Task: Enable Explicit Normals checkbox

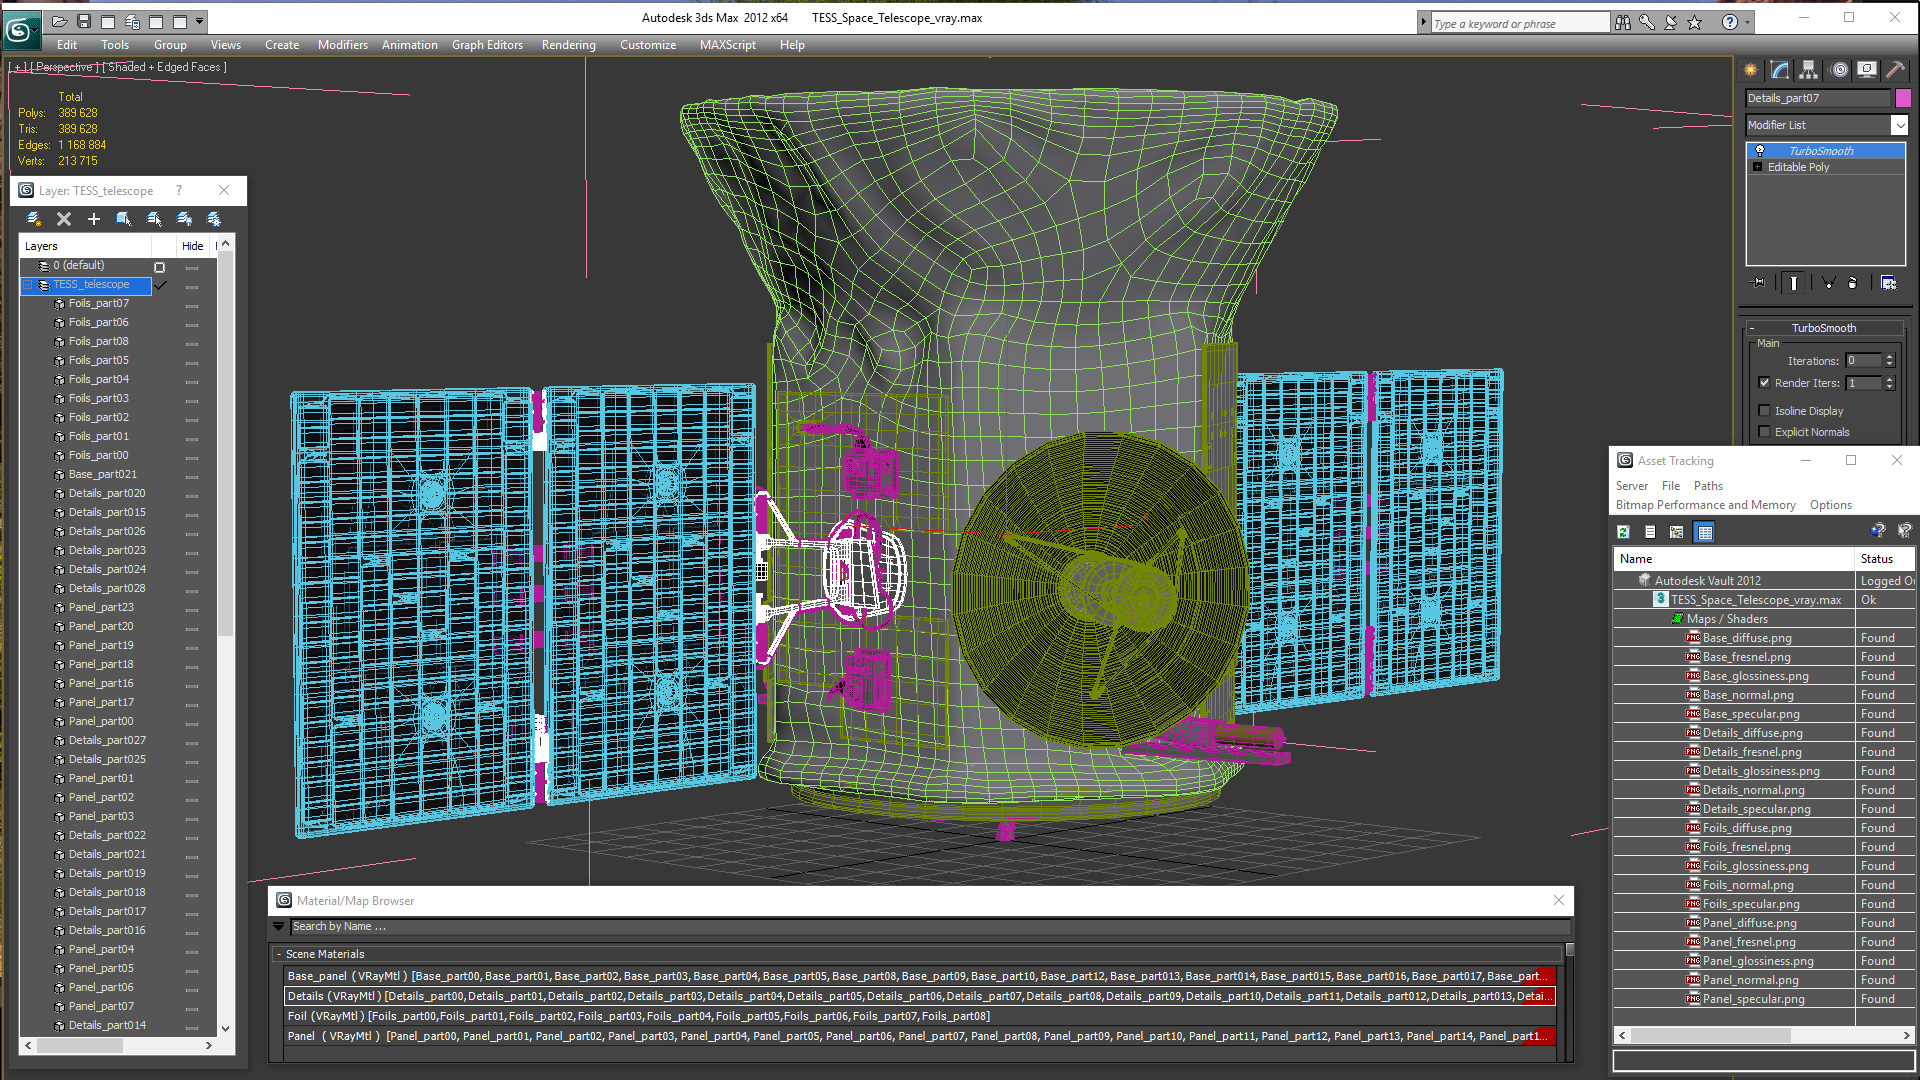Action: (x=1765, y=431)
